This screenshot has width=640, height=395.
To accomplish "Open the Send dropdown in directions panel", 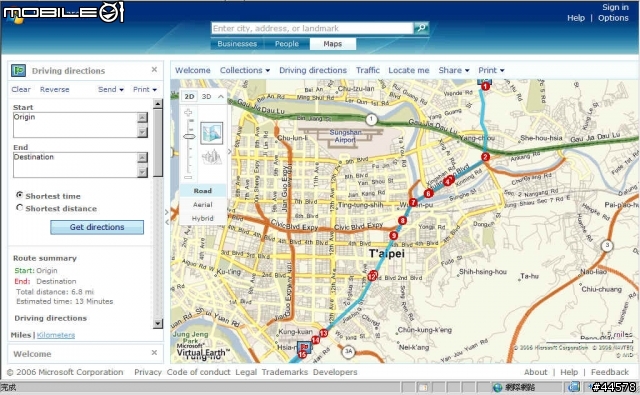I will (111, 89).
